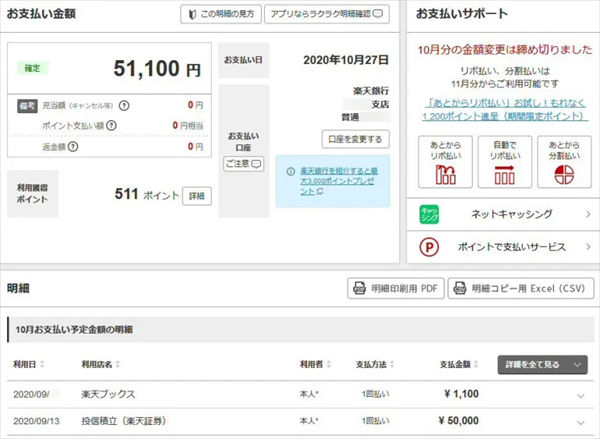Image resolution: width=600 pixels, height=439 pixels.
Task: Expand the 楽天ブックス row details
Action: click(580, 395)
